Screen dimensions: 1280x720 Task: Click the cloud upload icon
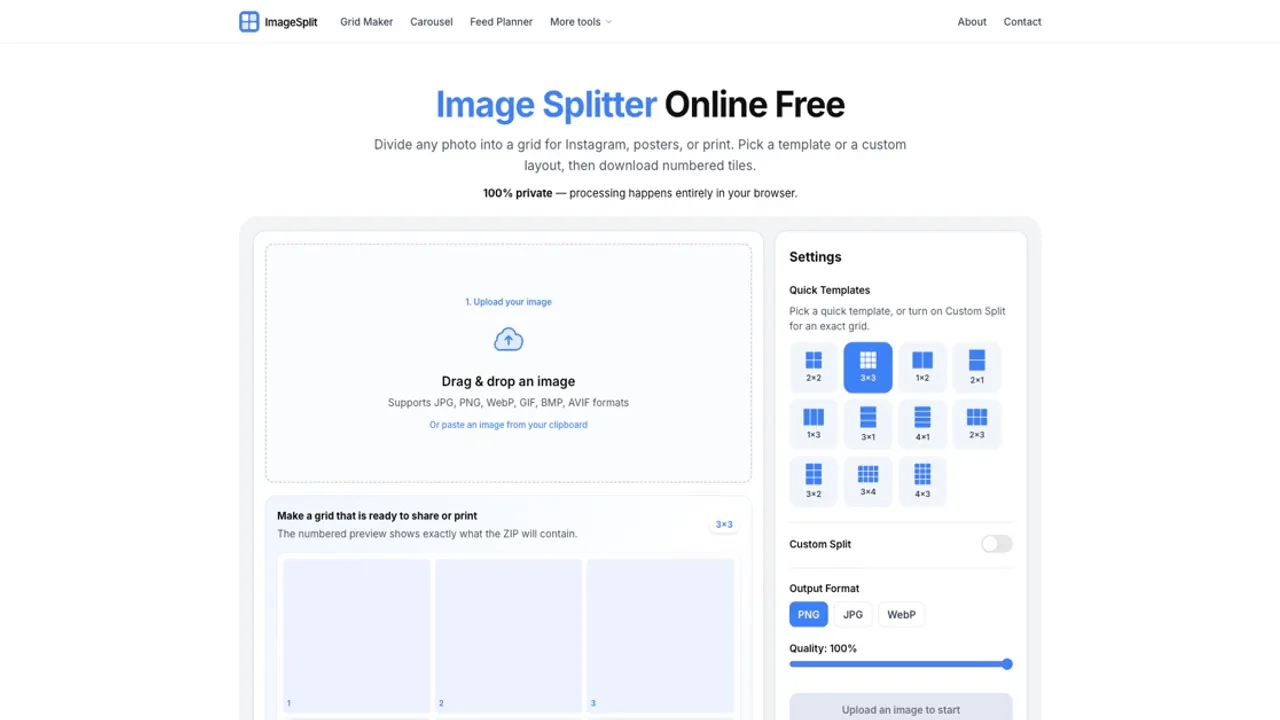click(508, 340)
